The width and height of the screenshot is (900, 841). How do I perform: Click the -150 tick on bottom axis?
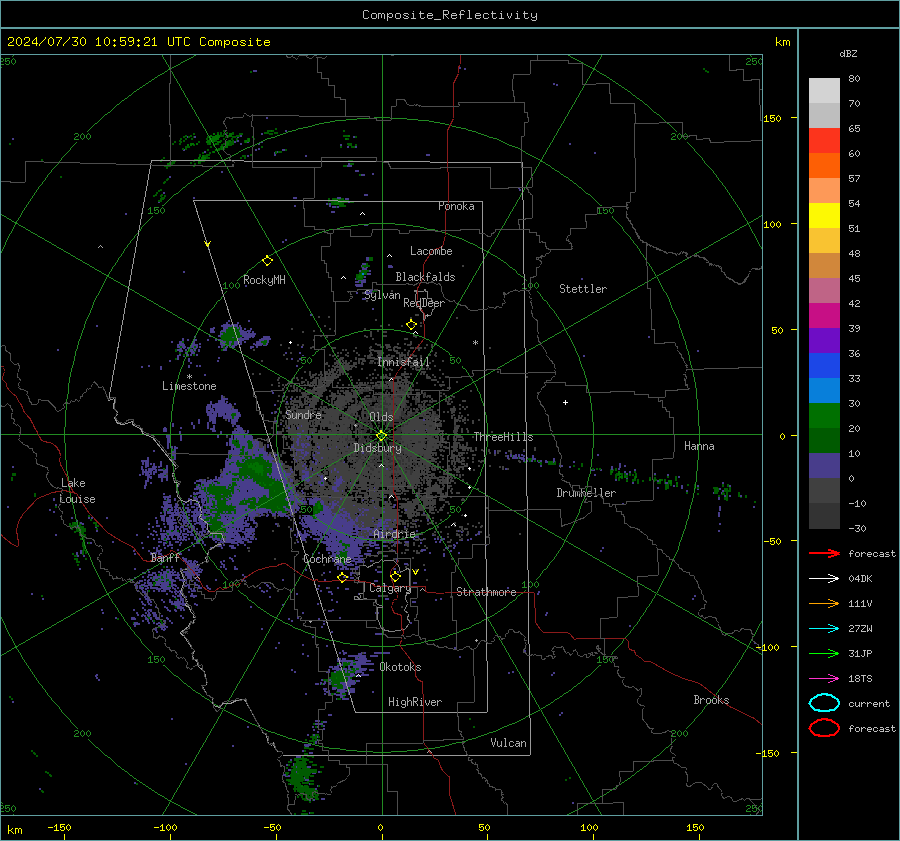click(59, 827)
